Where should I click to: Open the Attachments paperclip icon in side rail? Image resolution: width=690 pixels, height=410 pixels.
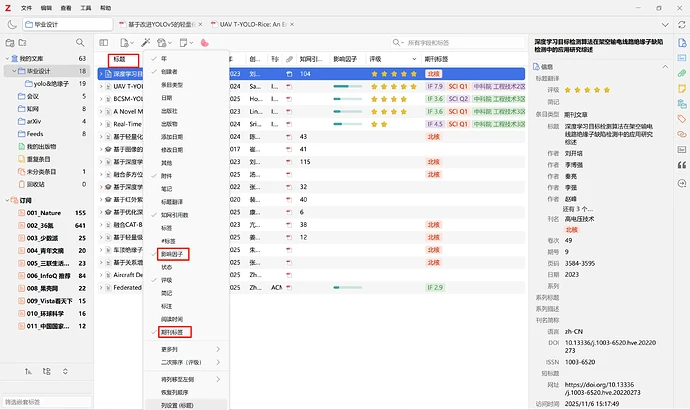click(682, 73)
